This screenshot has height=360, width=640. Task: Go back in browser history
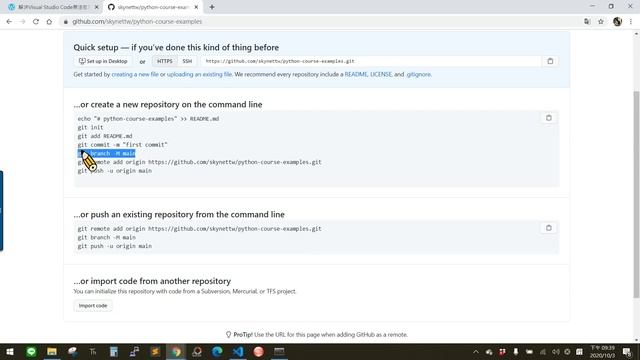(9, 22)
